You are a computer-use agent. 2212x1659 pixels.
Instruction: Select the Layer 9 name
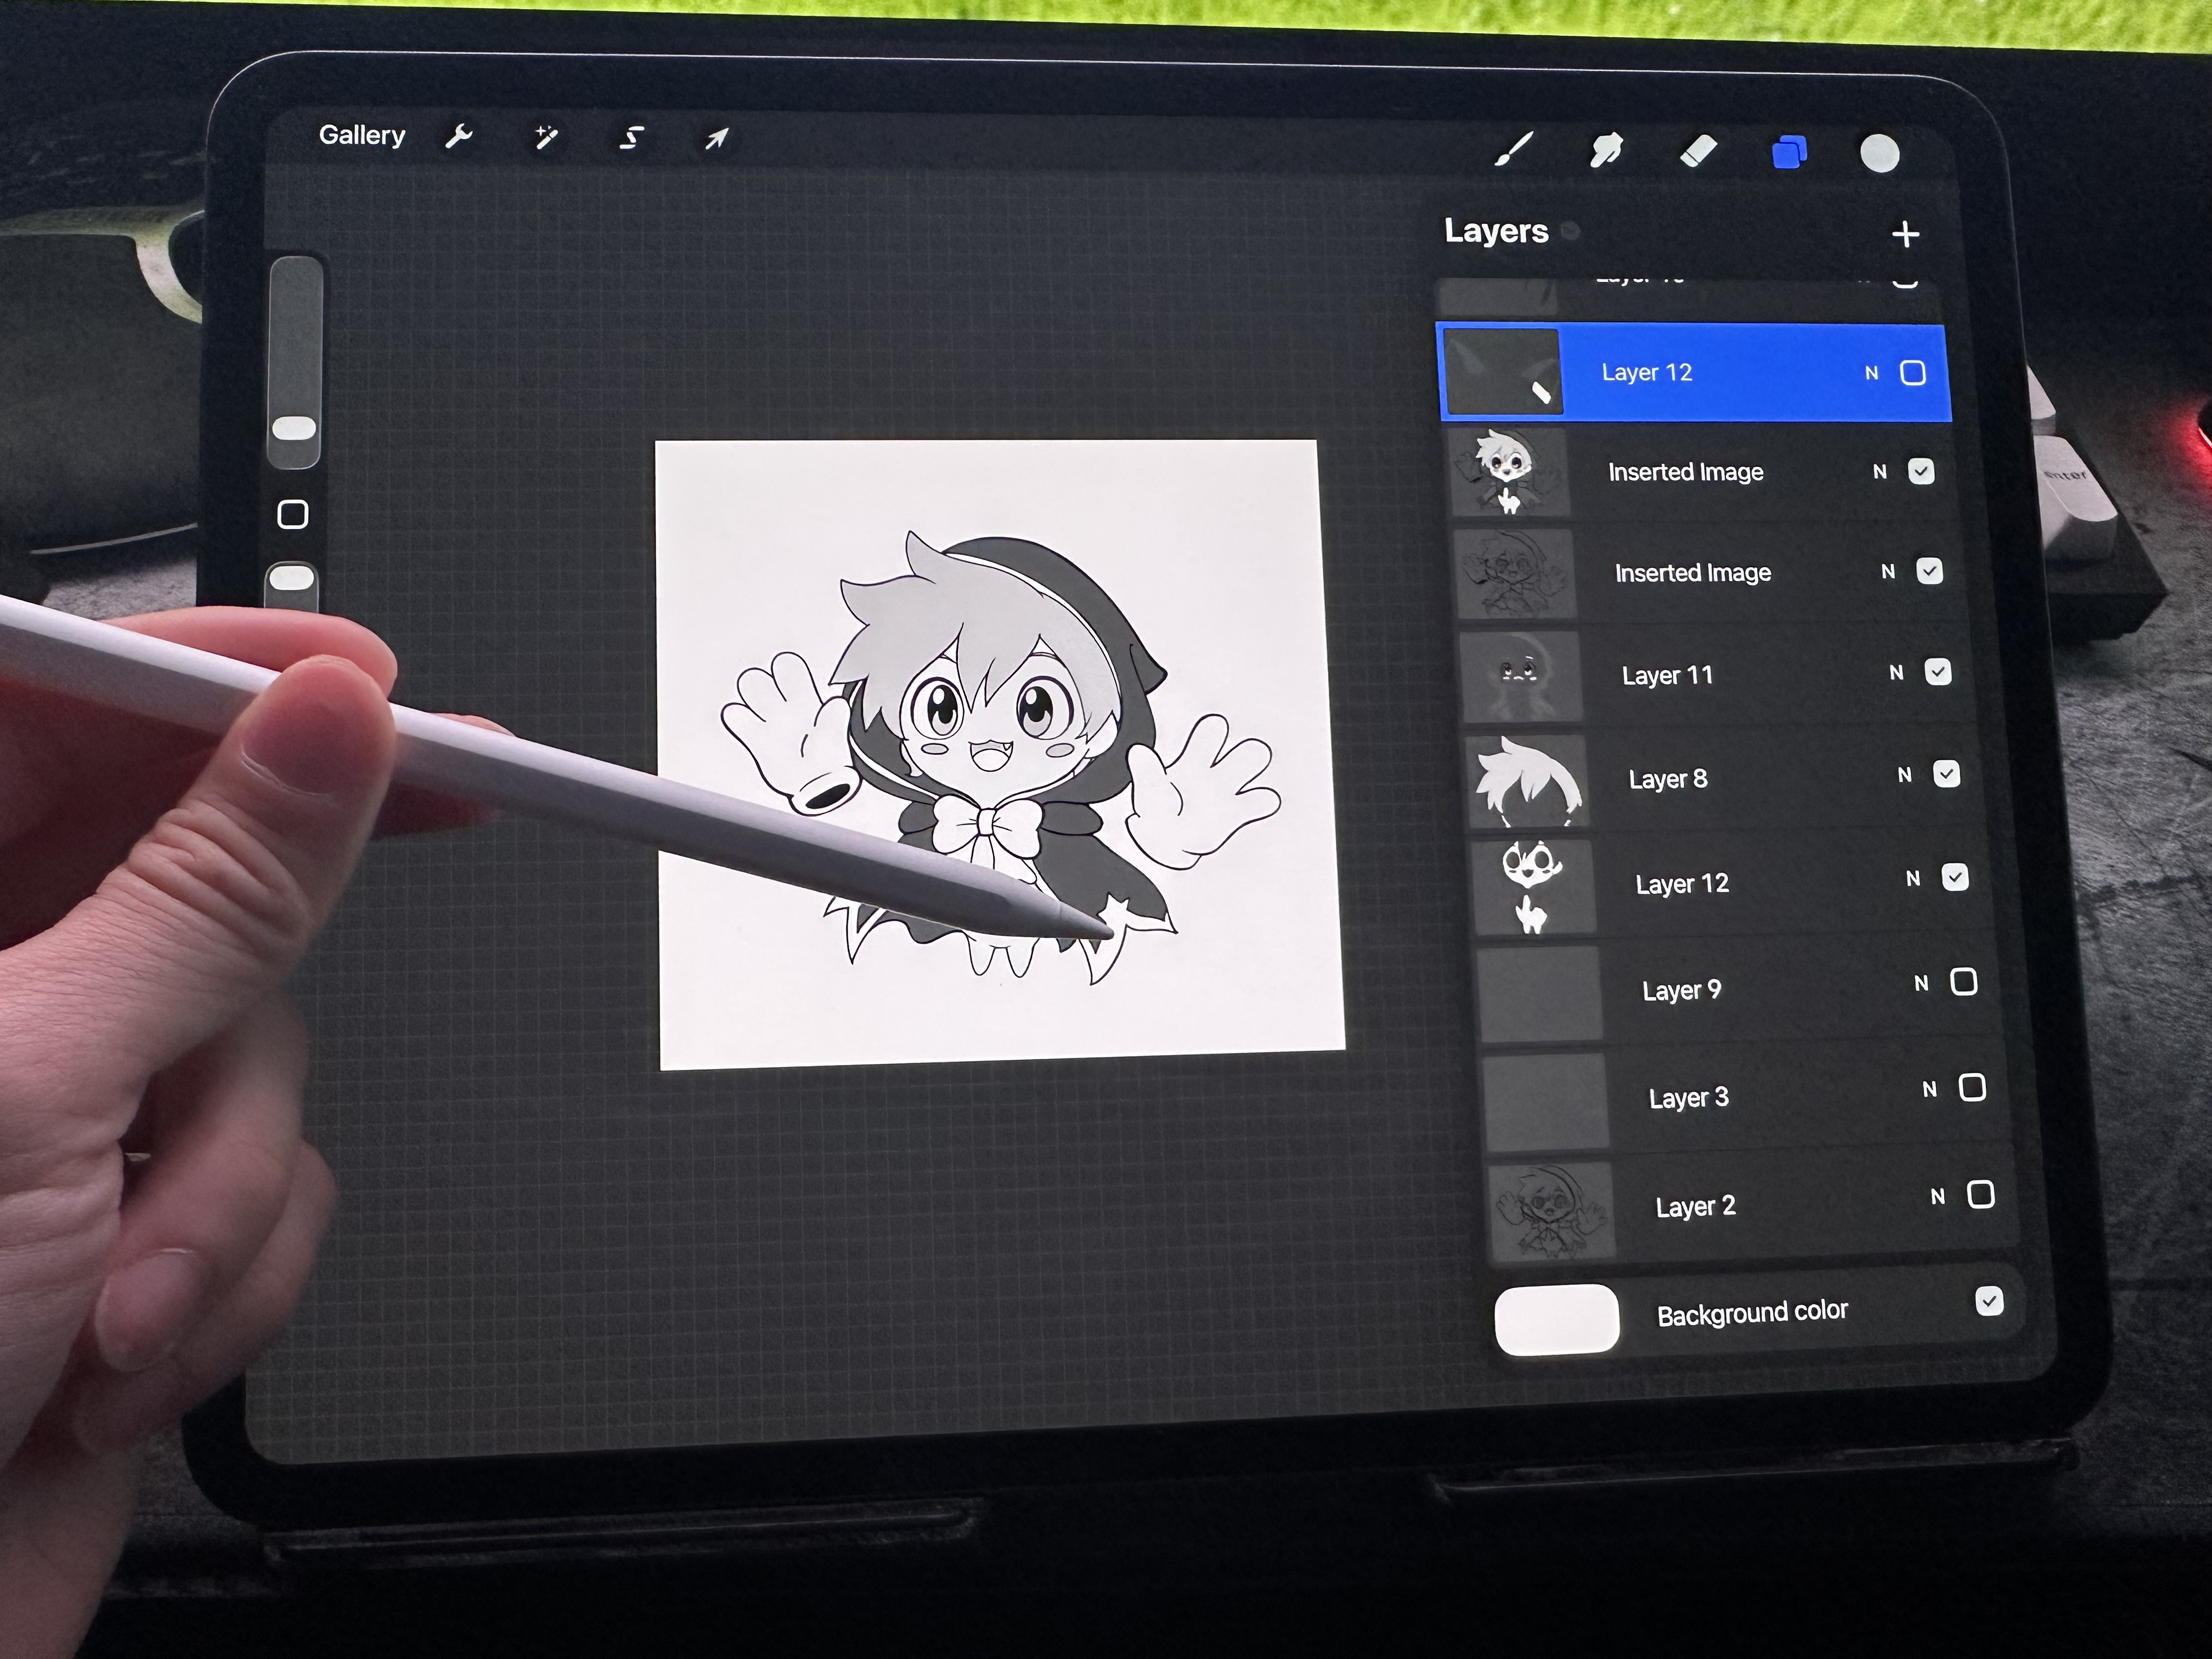click(1682, 990)
